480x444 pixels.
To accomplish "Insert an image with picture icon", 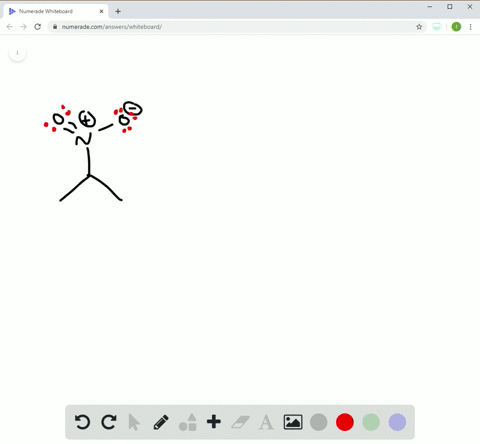I will [x=293, y=422].
